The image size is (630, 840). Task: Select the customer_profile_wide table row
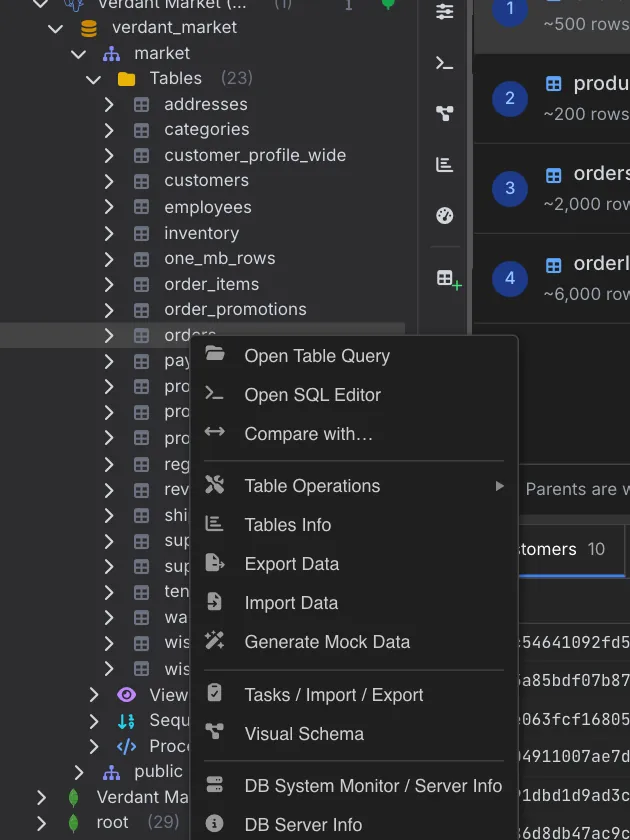202,155
